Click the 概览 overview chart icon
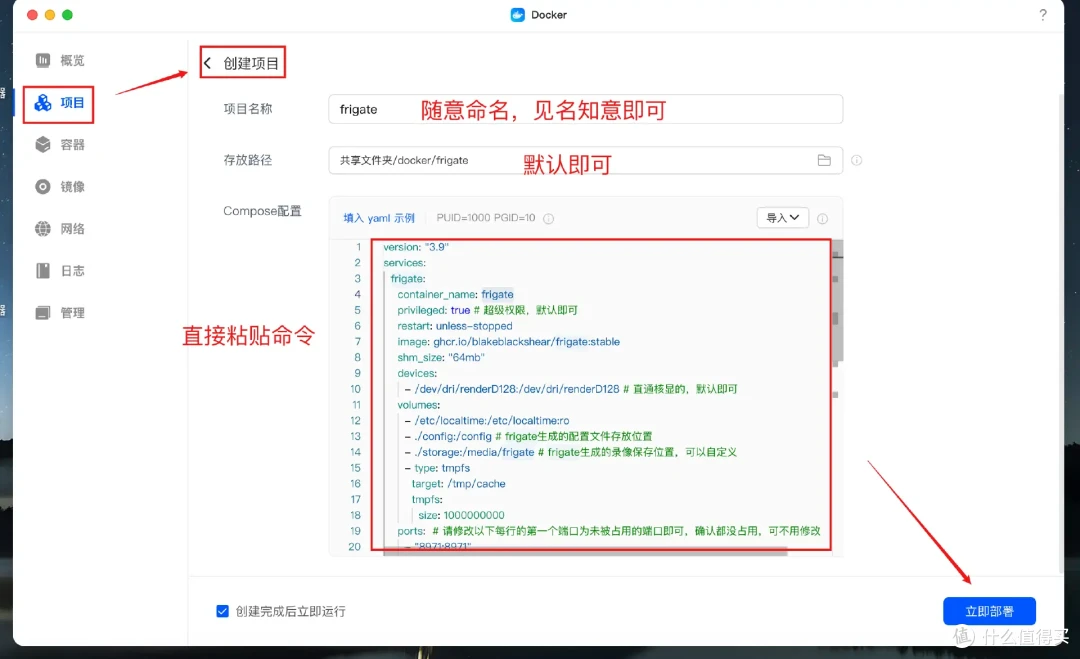The height and width of the screenshot is (659, 1080). pyautogui.click(x=43, y=61)
